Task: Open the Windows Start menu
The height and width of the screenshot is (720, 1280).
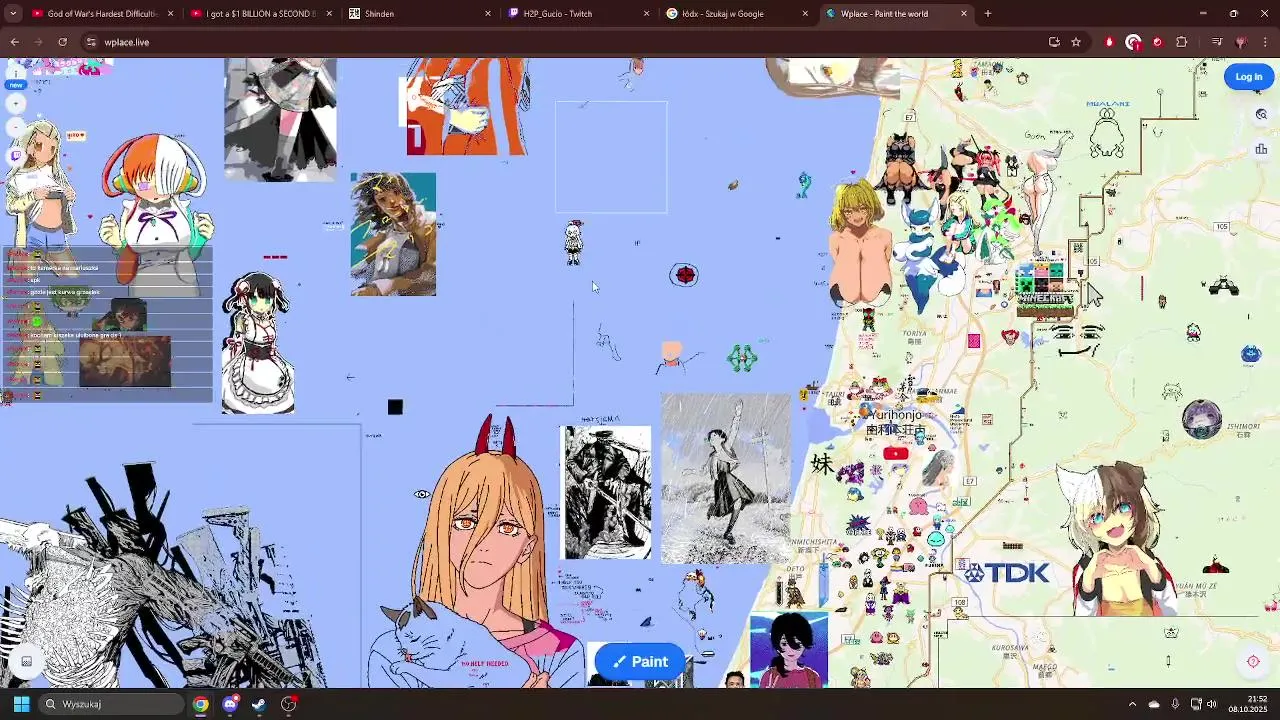Action: pyautogui.click(x=21, y=704)
